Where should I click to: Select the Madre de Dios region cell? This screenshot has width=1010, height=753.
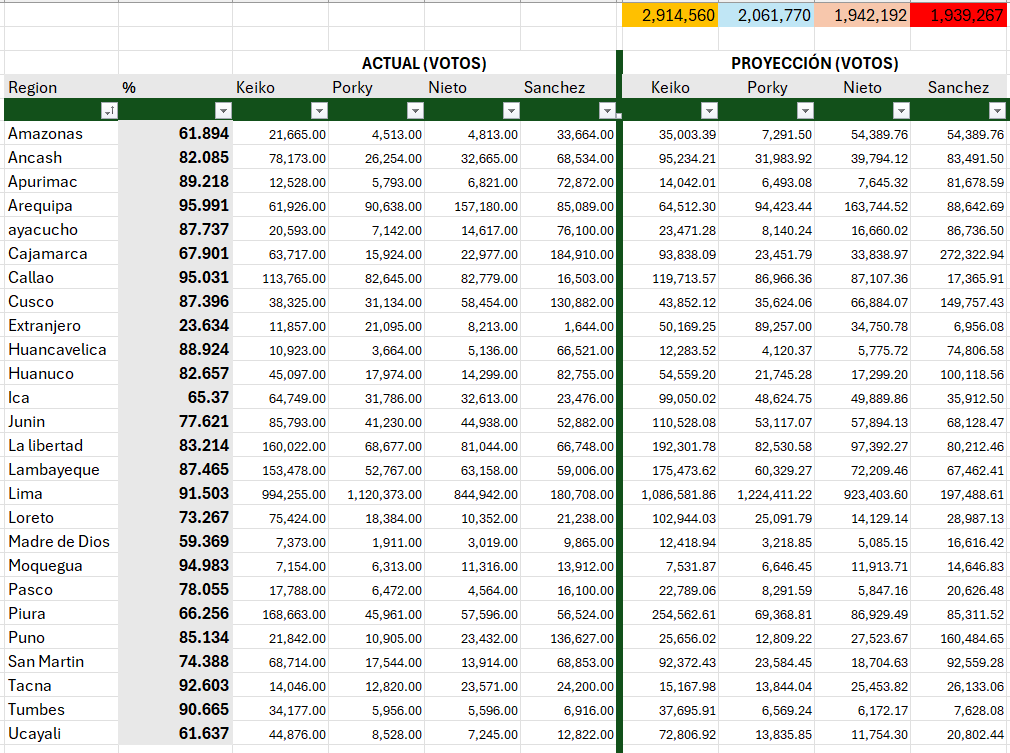click(x=61, y=542)
